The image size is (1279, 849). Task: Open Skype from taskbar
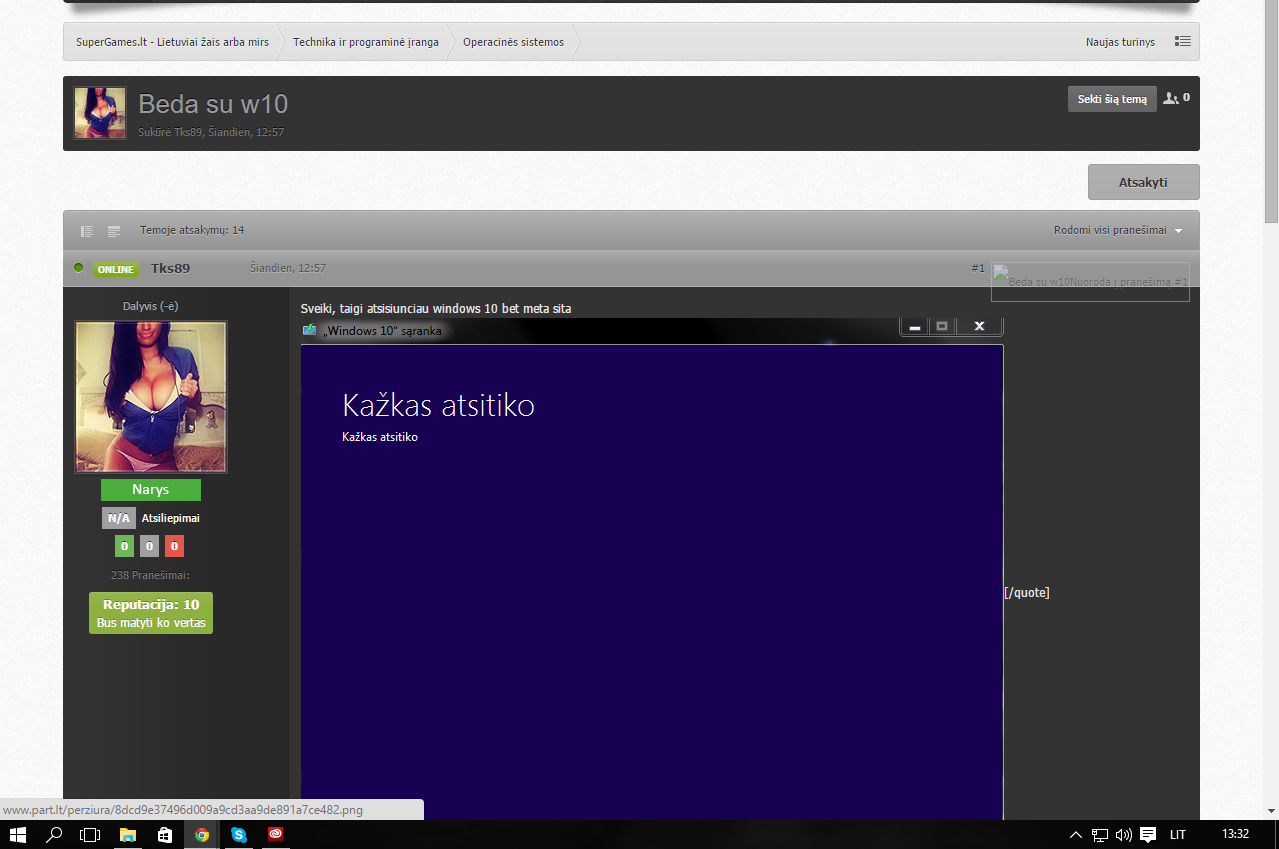[239, 834]
